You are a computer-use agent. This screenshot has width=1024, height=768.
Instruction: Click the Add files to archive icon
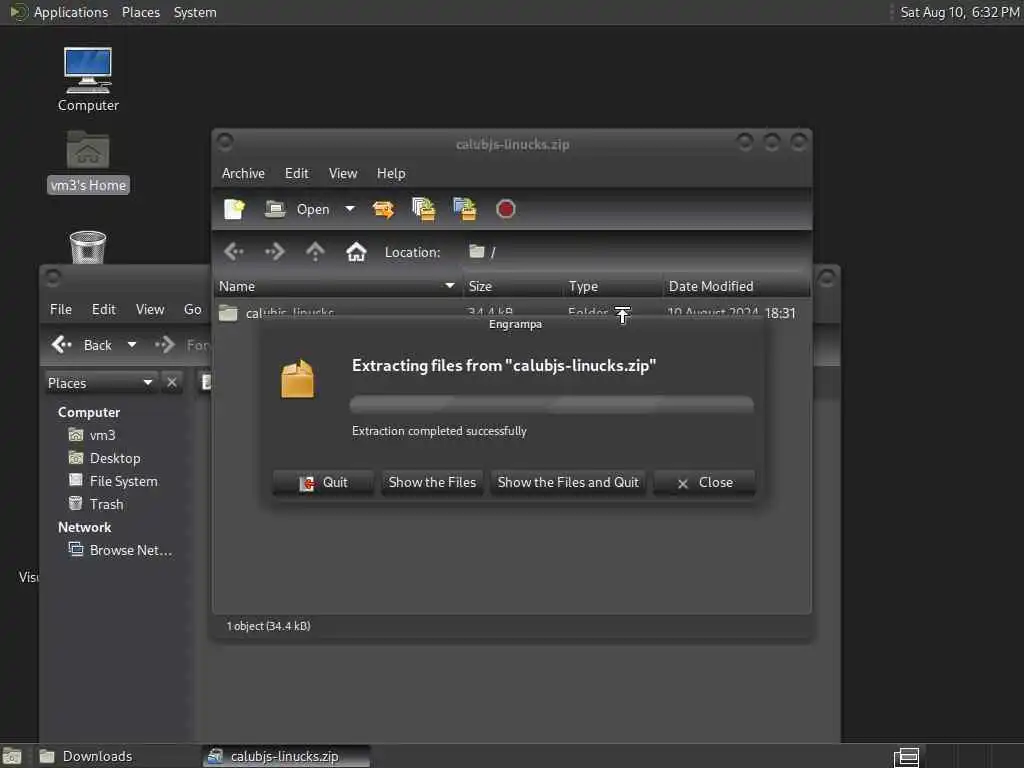(x=424, y=209)
